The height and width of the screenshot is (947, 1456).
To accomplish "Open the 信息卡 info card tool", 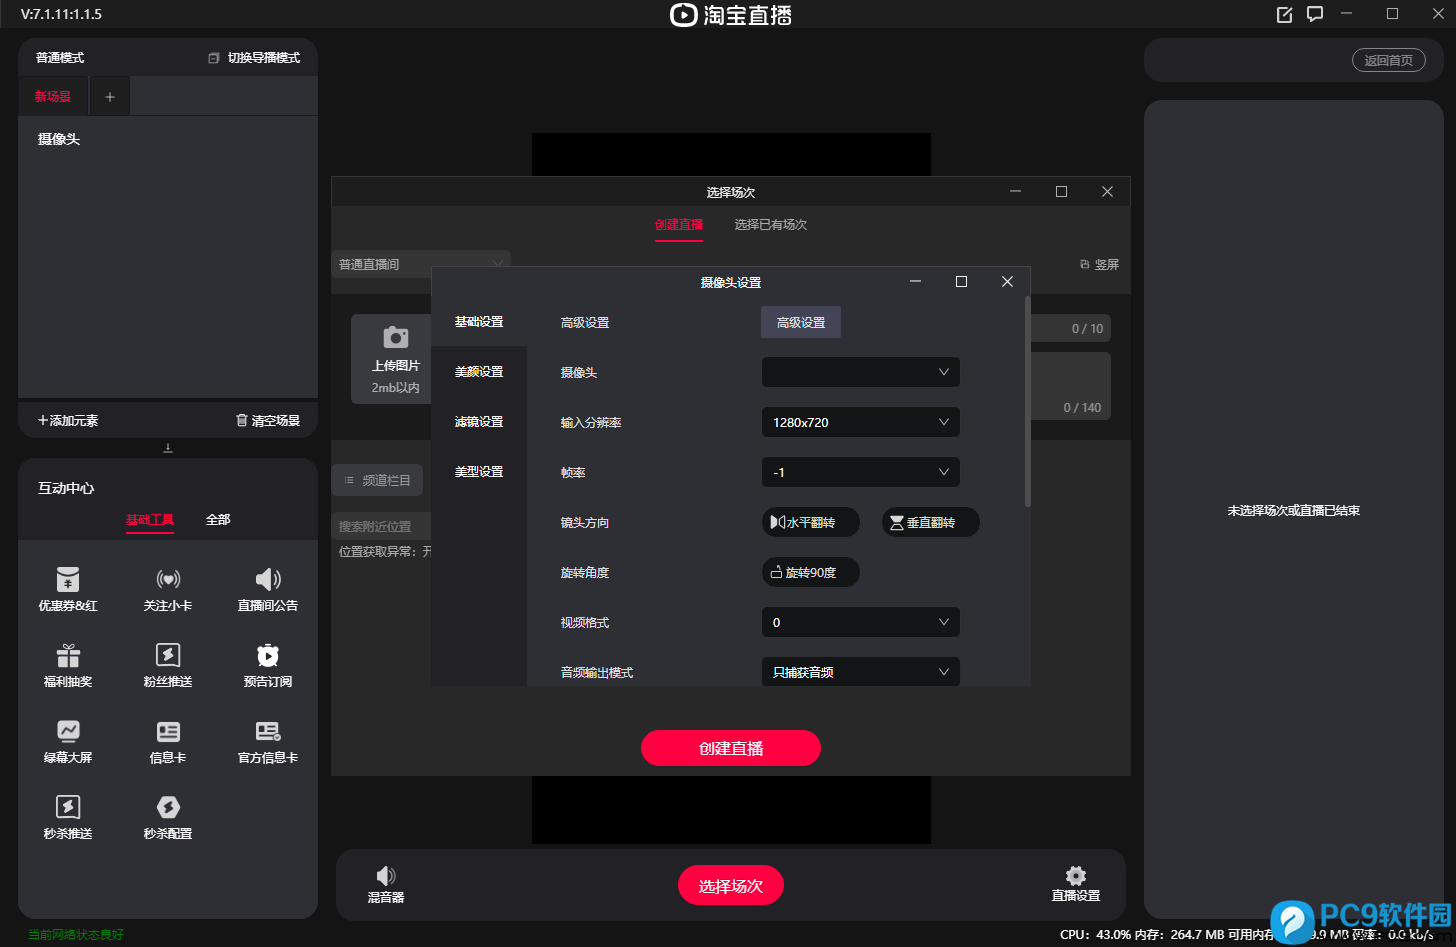I will [168, 741].
